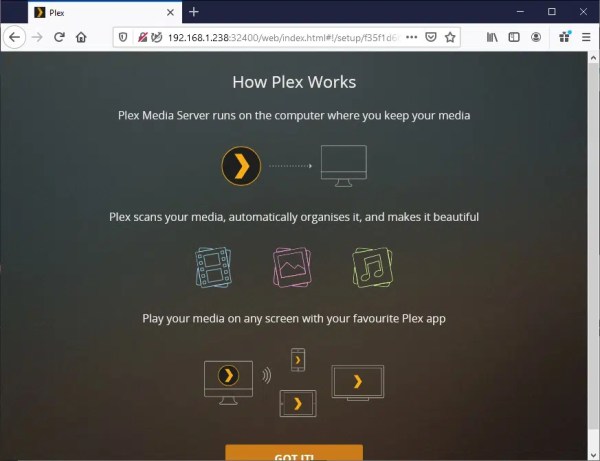Image resolution: width=600 pixels, height=461 pixels.
Task: Click the GOT IT! button
Action: tap(294, 453)
